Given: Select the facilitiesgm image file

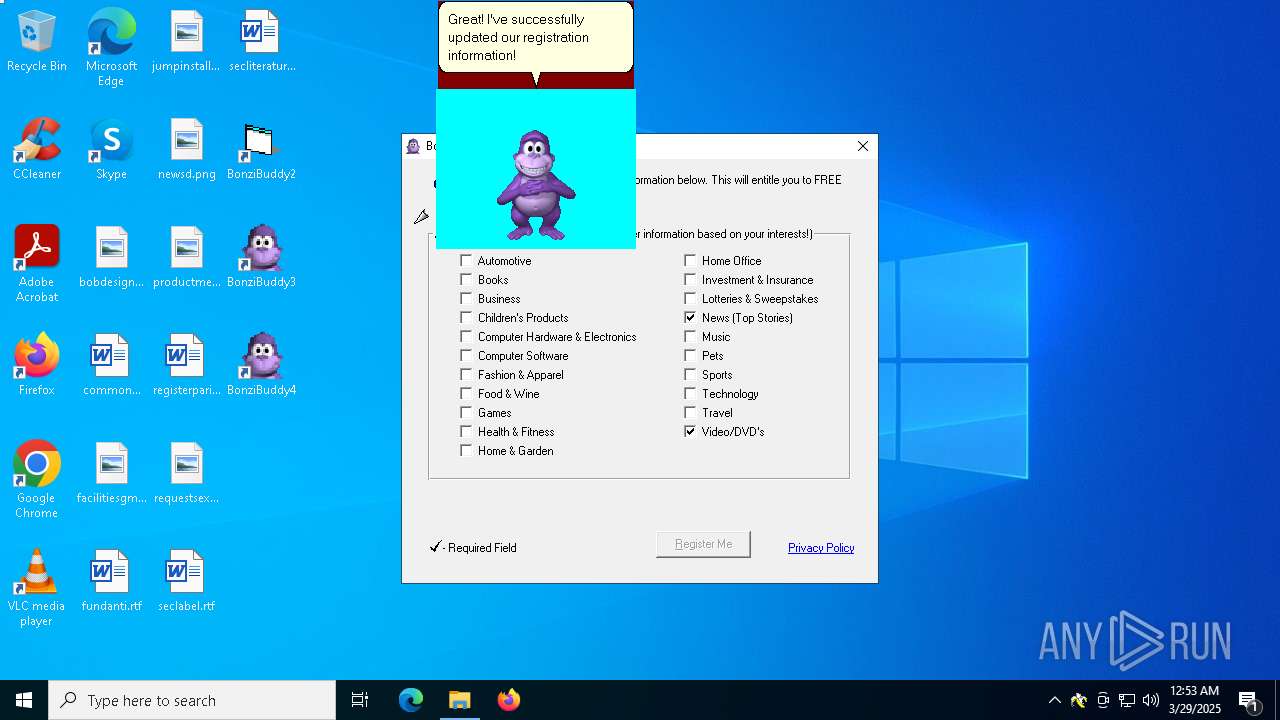Looking at the screenshot, I should click(111, 474).
